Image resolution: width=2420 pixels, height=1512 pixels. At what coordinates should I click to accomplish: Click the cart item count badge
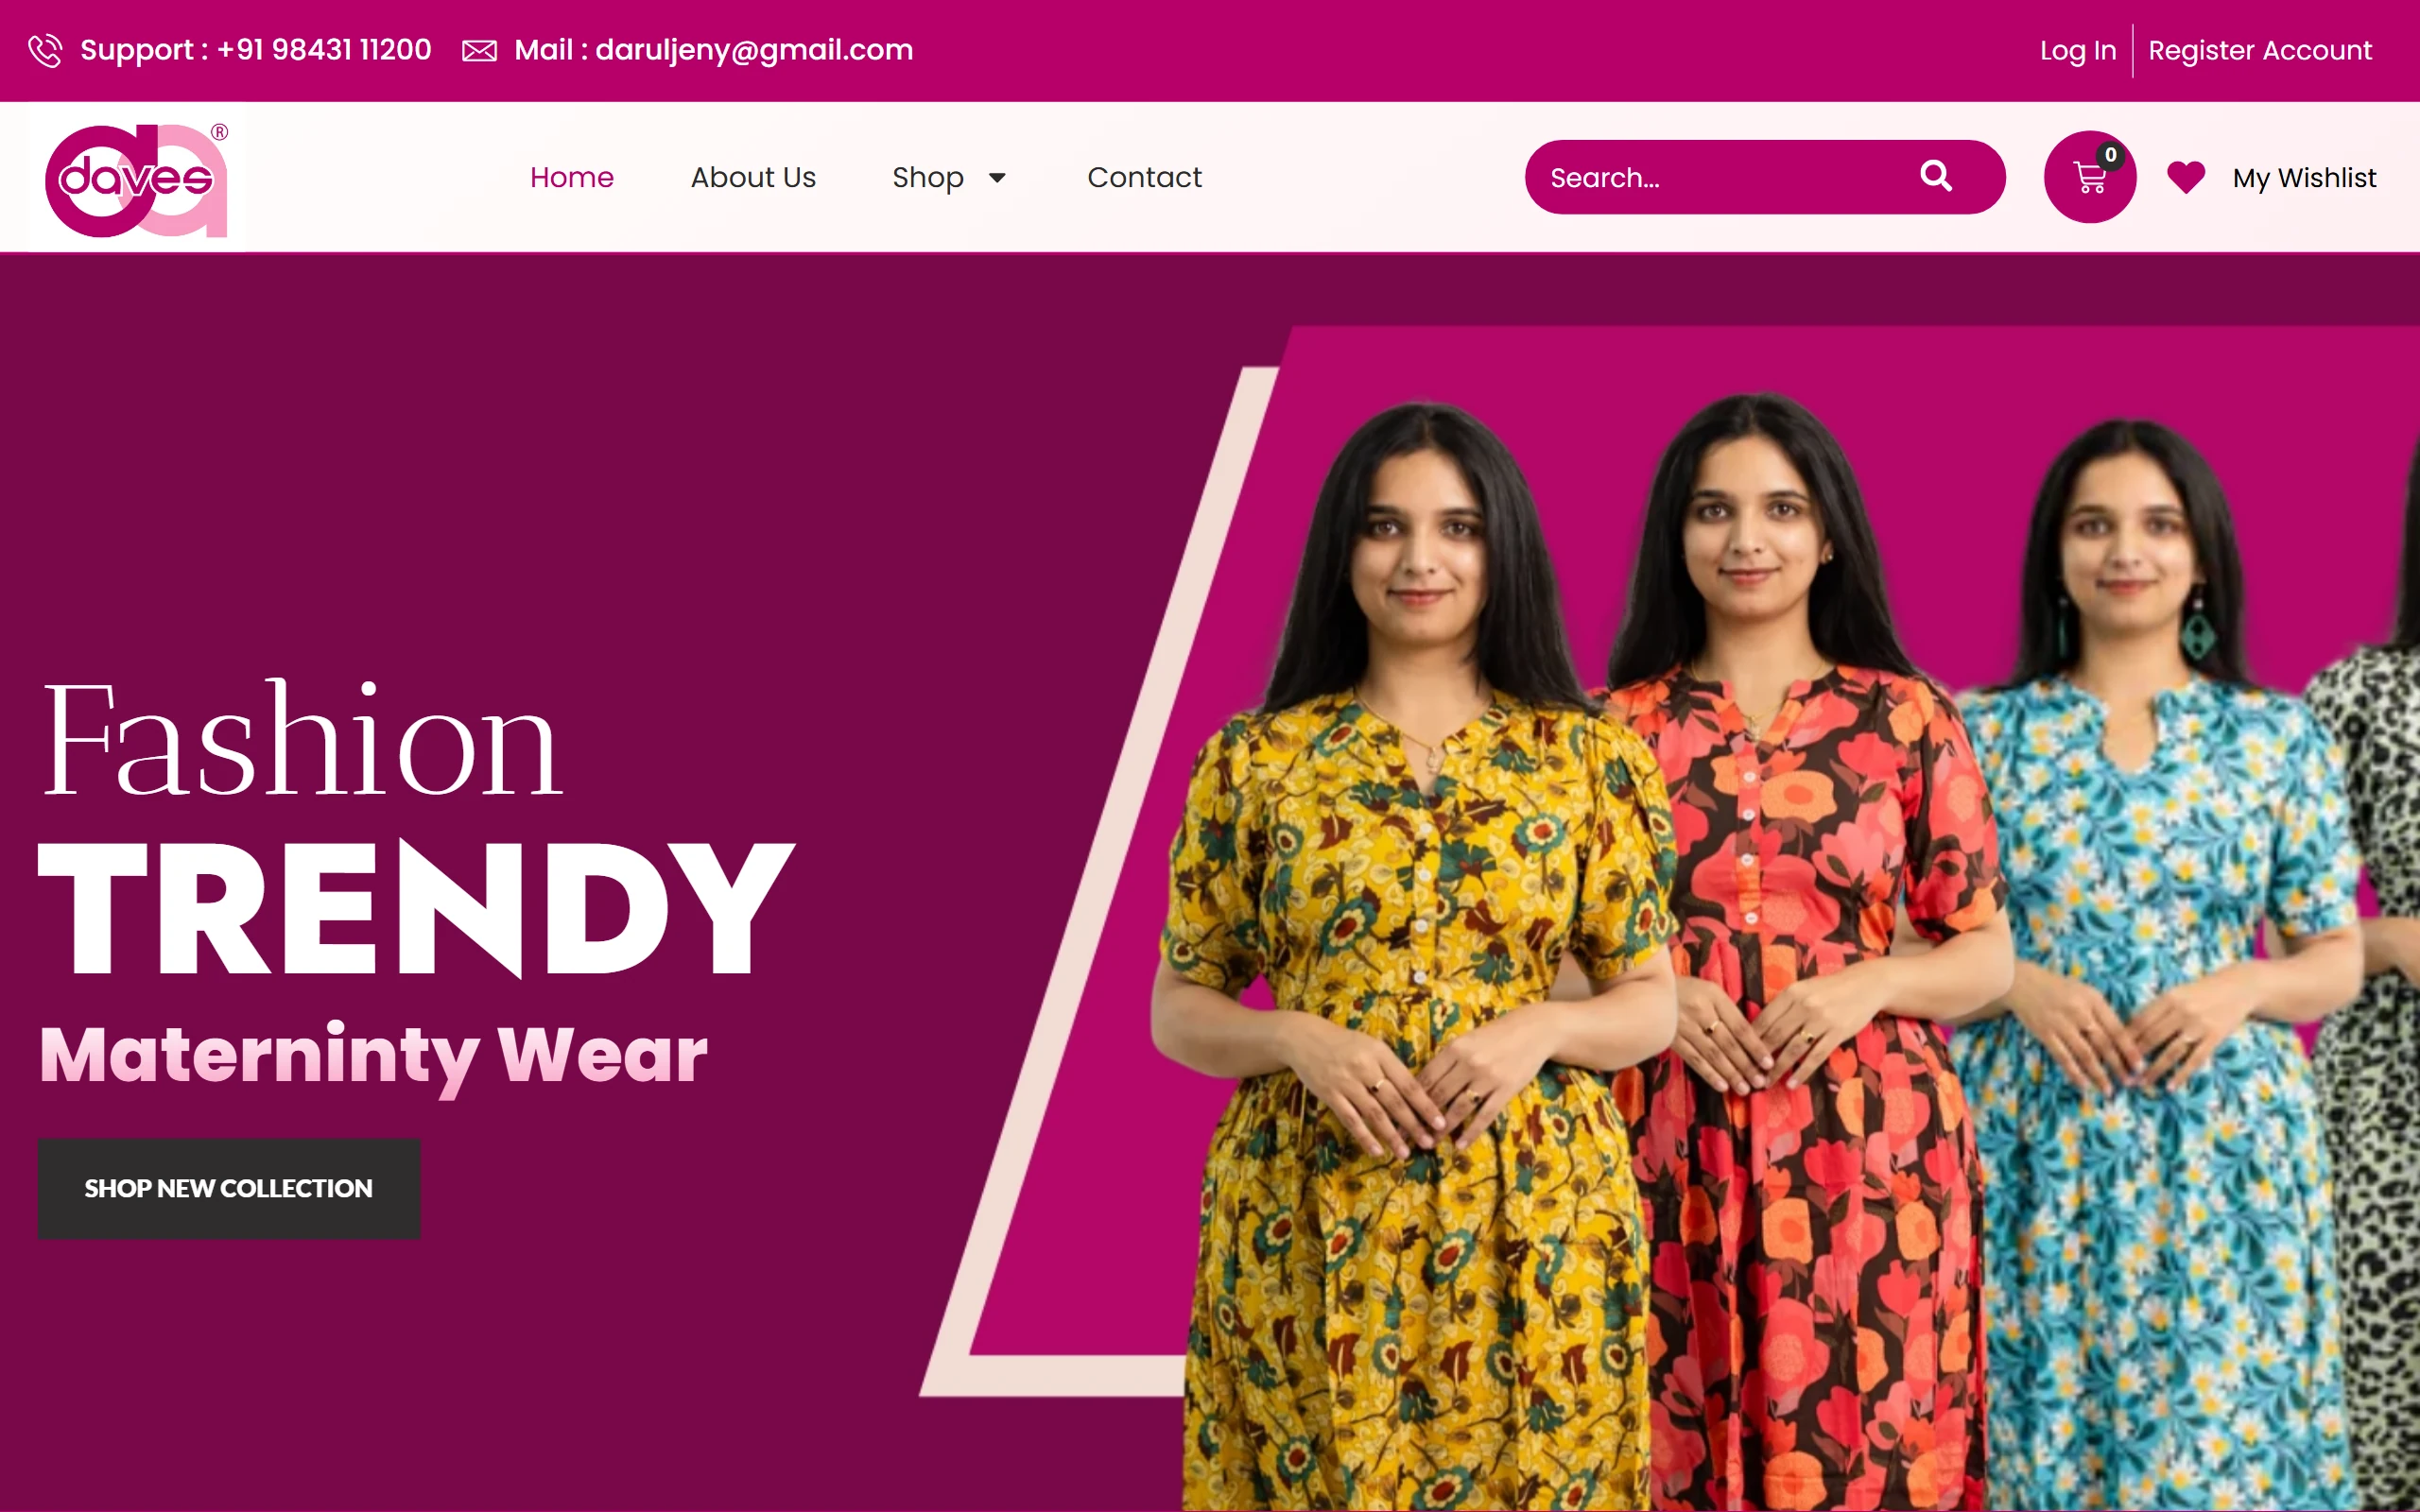2110,155
